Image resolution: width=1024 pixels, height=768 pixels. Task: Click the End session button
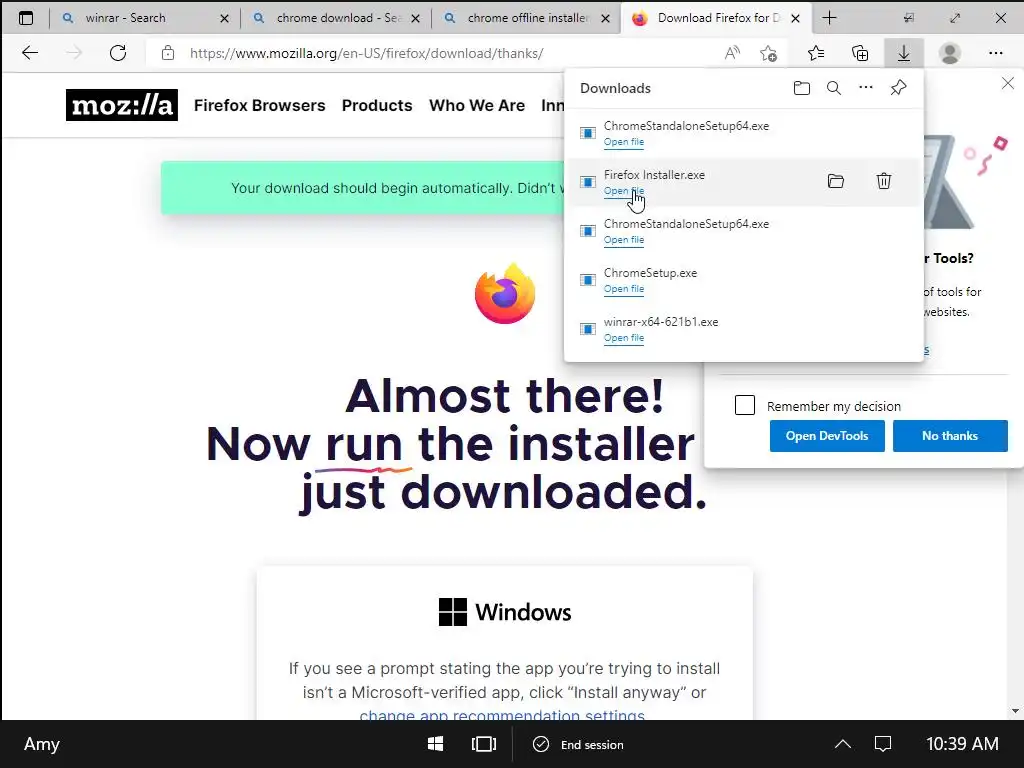[x=579, y=744]
